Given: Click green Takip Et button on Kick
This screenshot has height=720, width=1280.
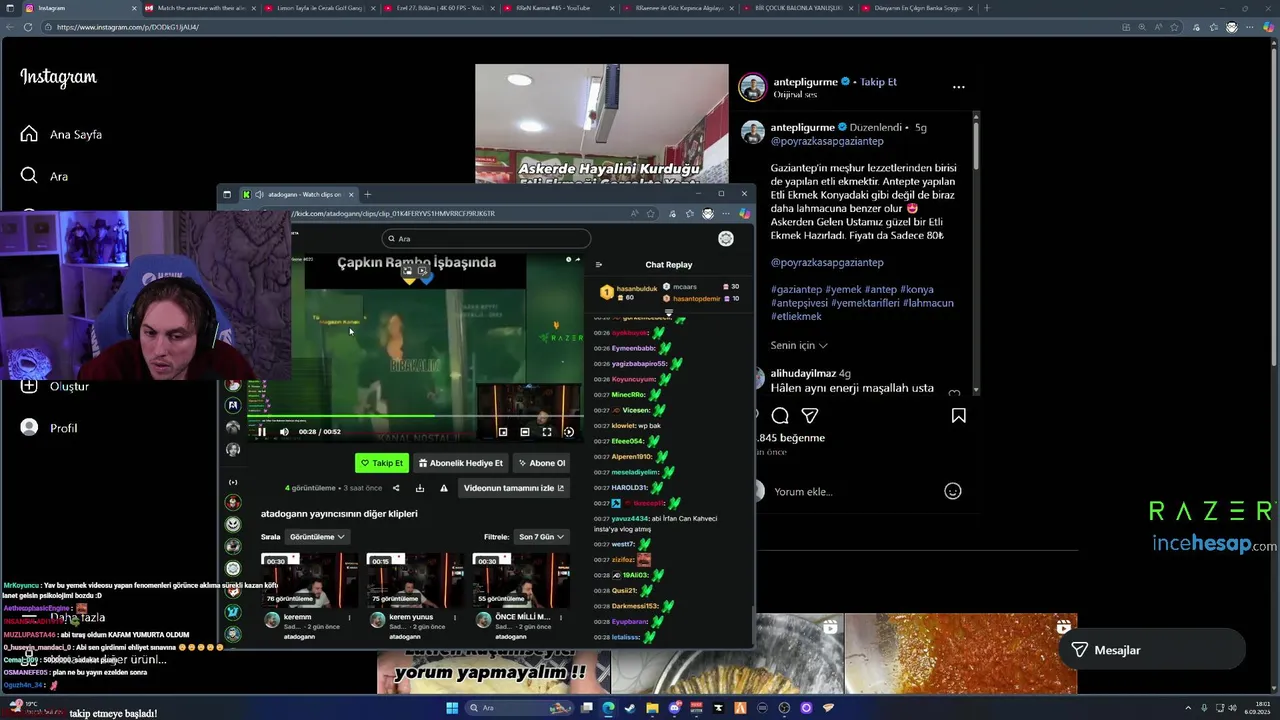Looking at the screenshot, I should click(382, 463).
